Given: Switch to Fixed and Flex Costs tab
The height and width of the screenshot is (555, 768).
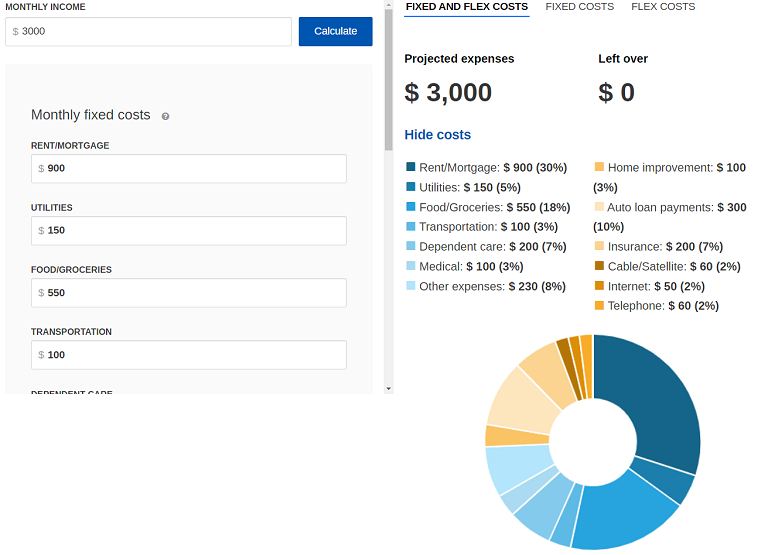Looking at the screenshot, I should 467,7.
